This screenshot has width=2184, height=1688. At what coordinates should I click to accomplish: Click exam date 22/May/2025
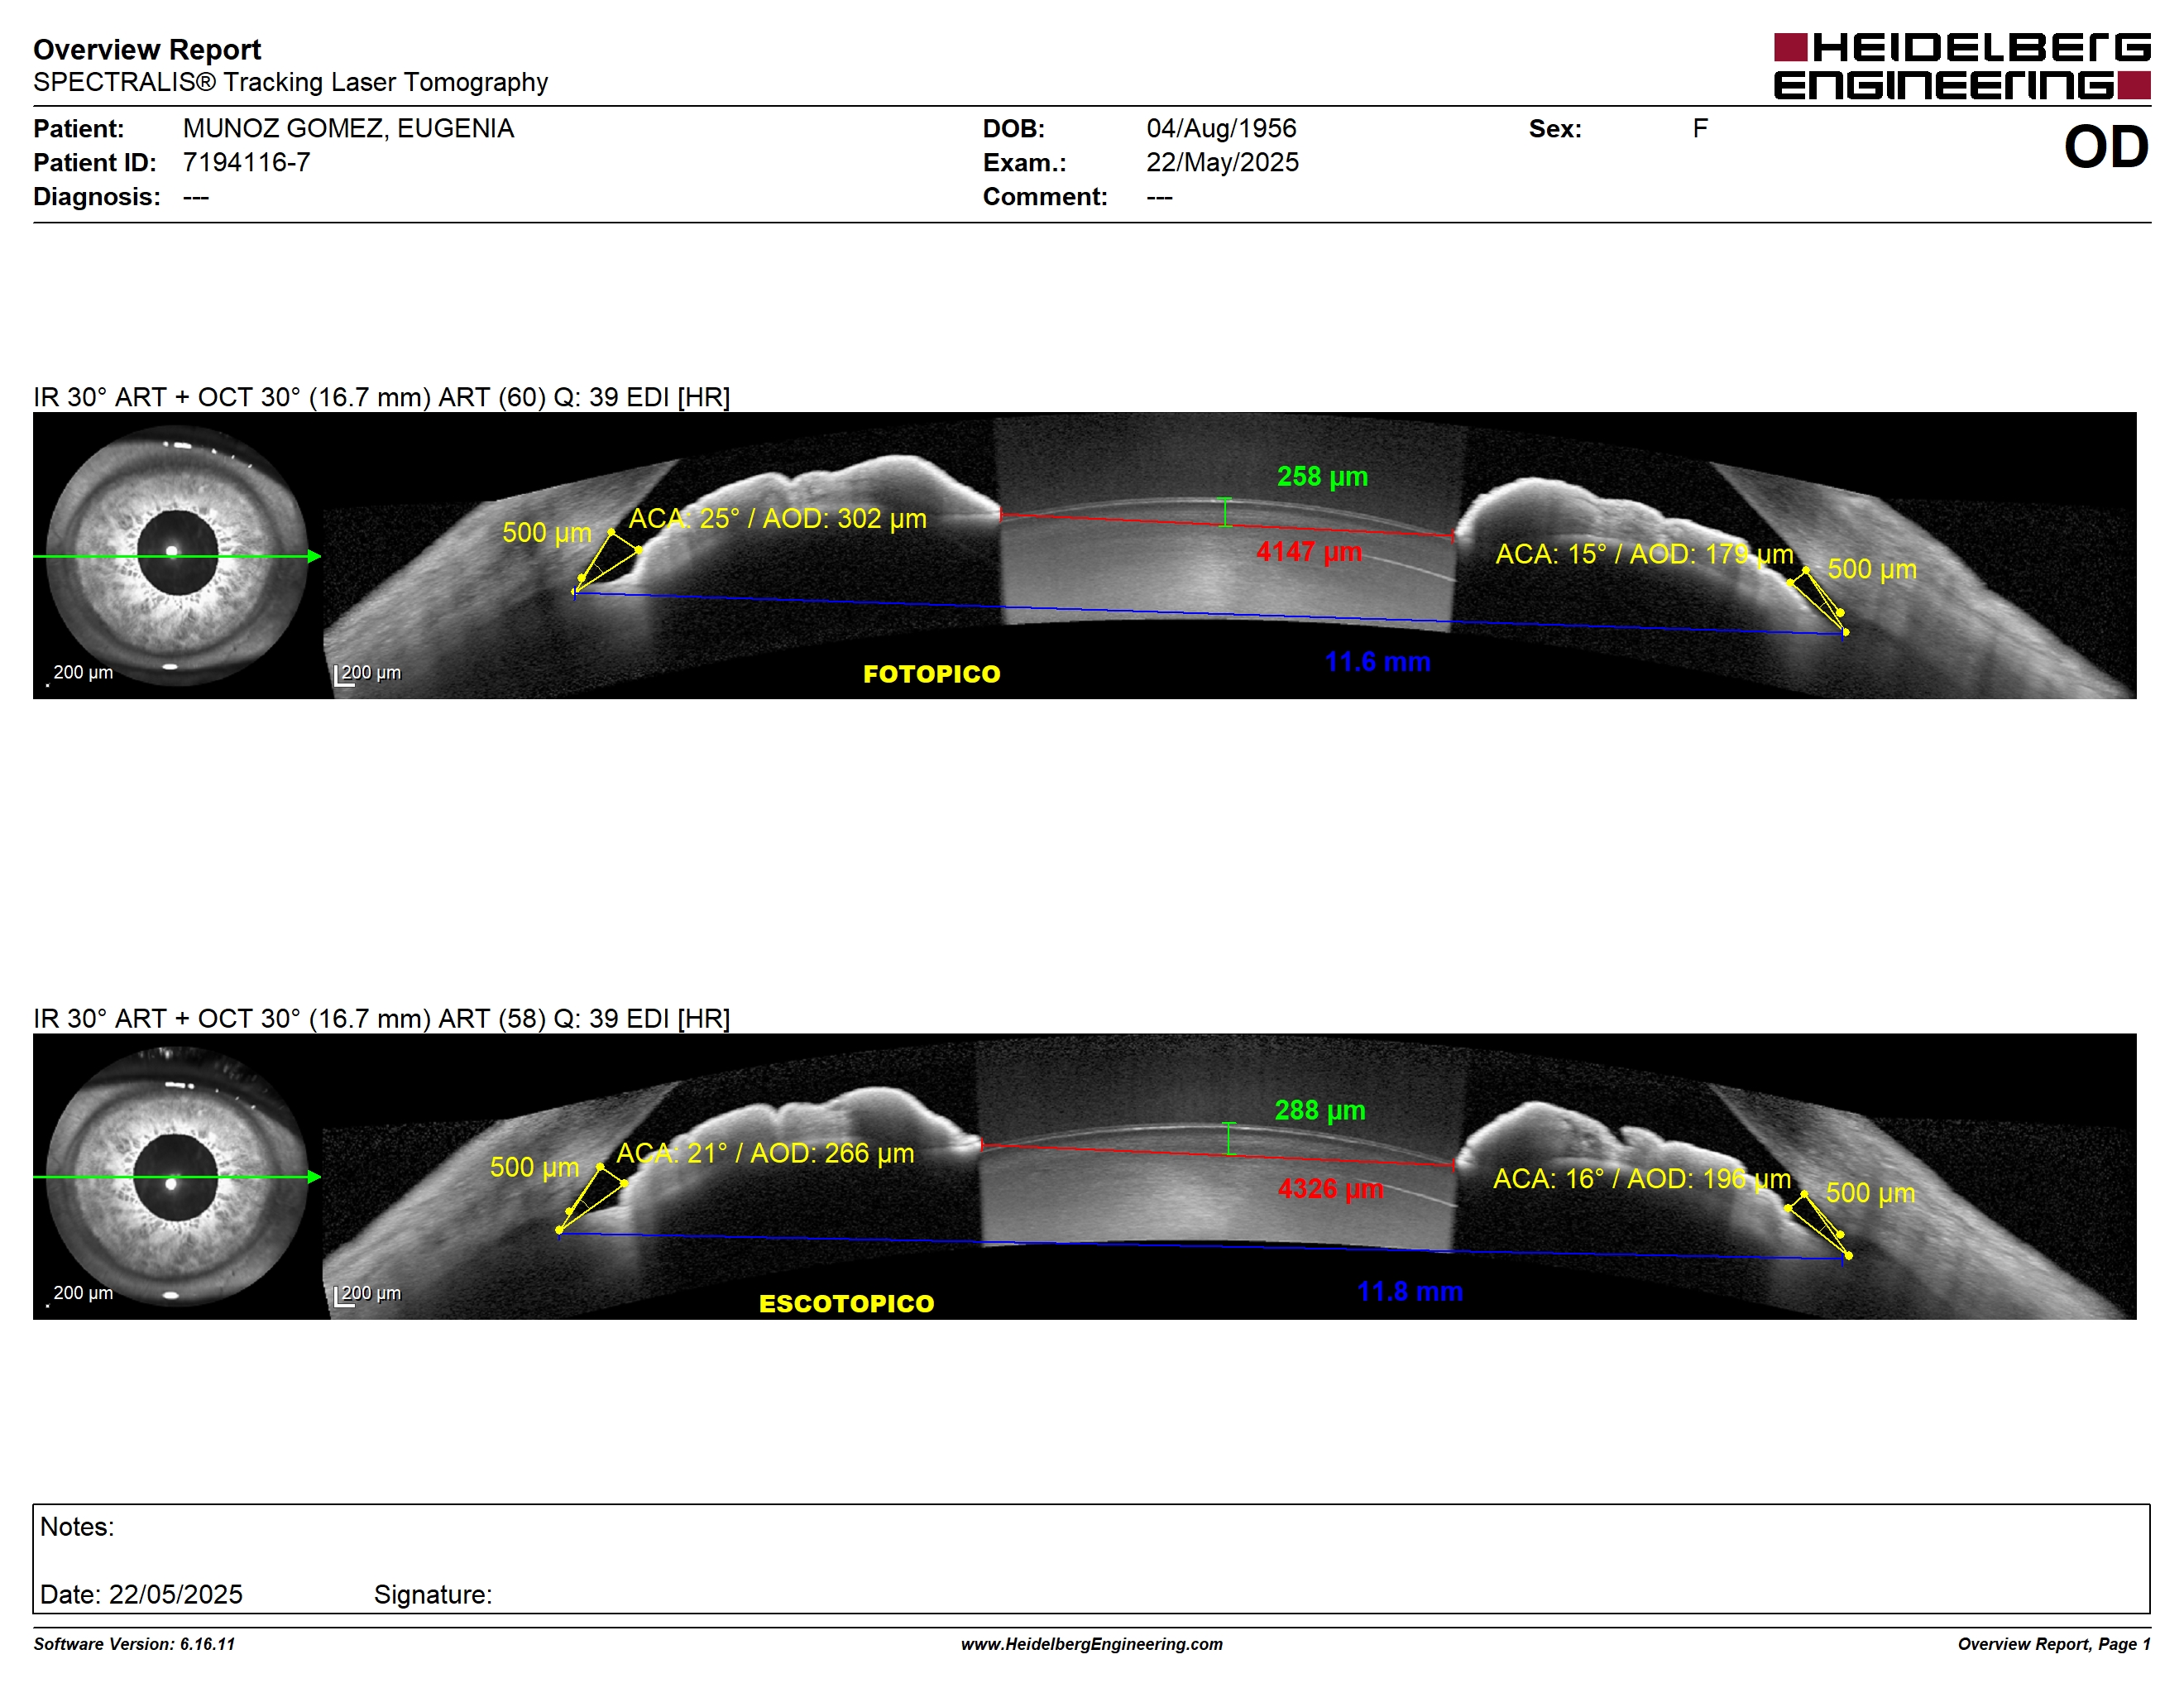coord(1222,162)
